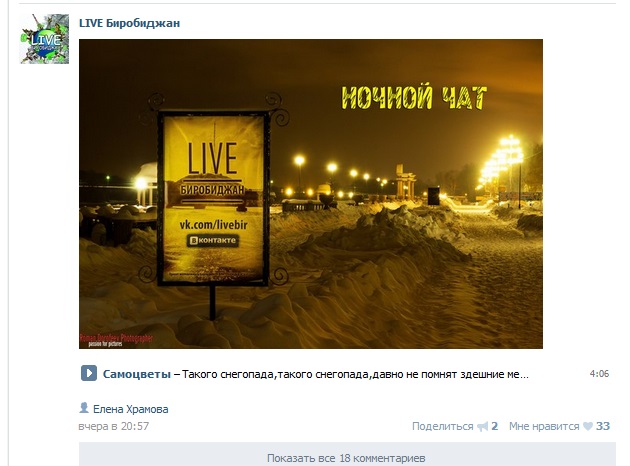The height and width of the screenshot is (466, 630).
Task: Open Елена Храмова's profile link
Action: coord(131,409)
